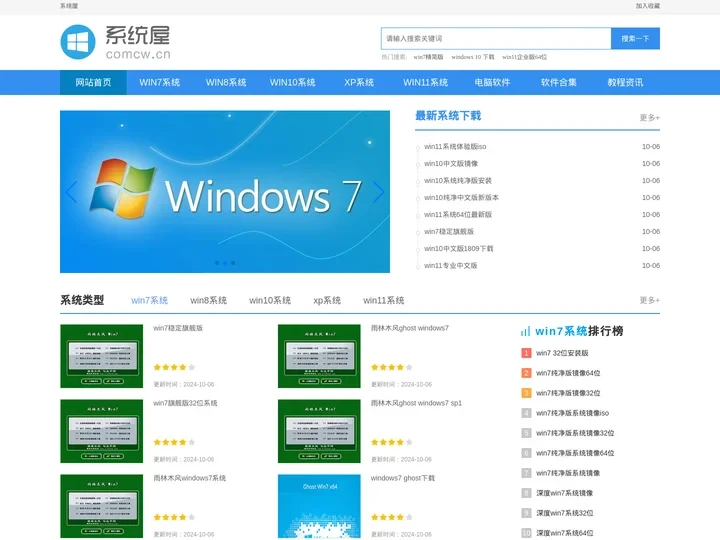Open win7纯净版系统镜像iso in ranking list
The height and width of the screenshot is (540, 720).
572,413
